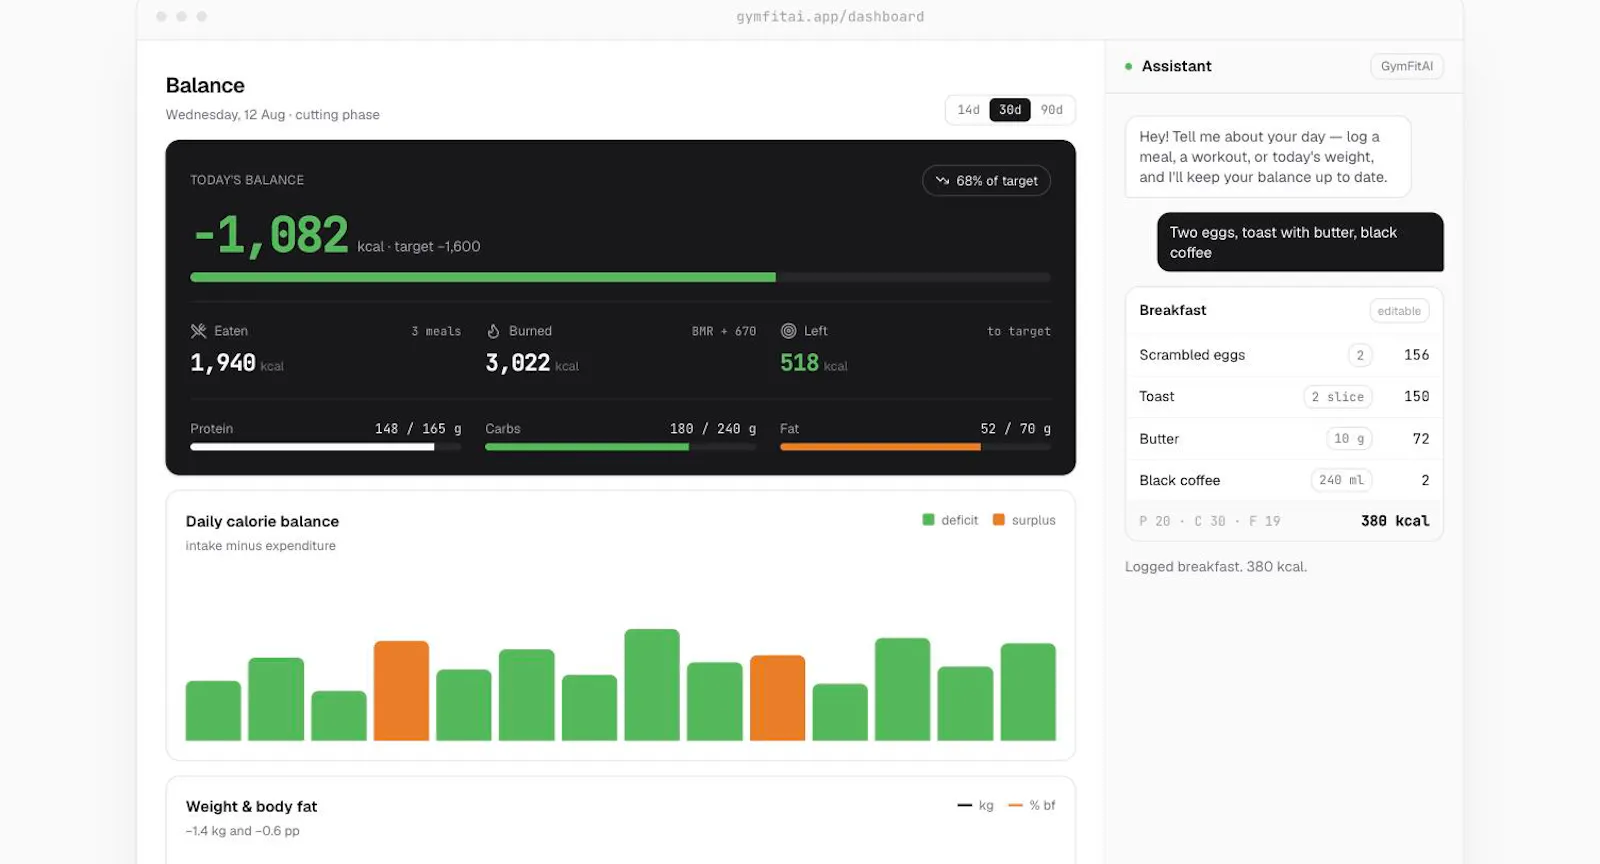Viewport: 1600px width, 864px height.
Task: Click the '380 kcal' breakfast total
Action: [1395, 521]
